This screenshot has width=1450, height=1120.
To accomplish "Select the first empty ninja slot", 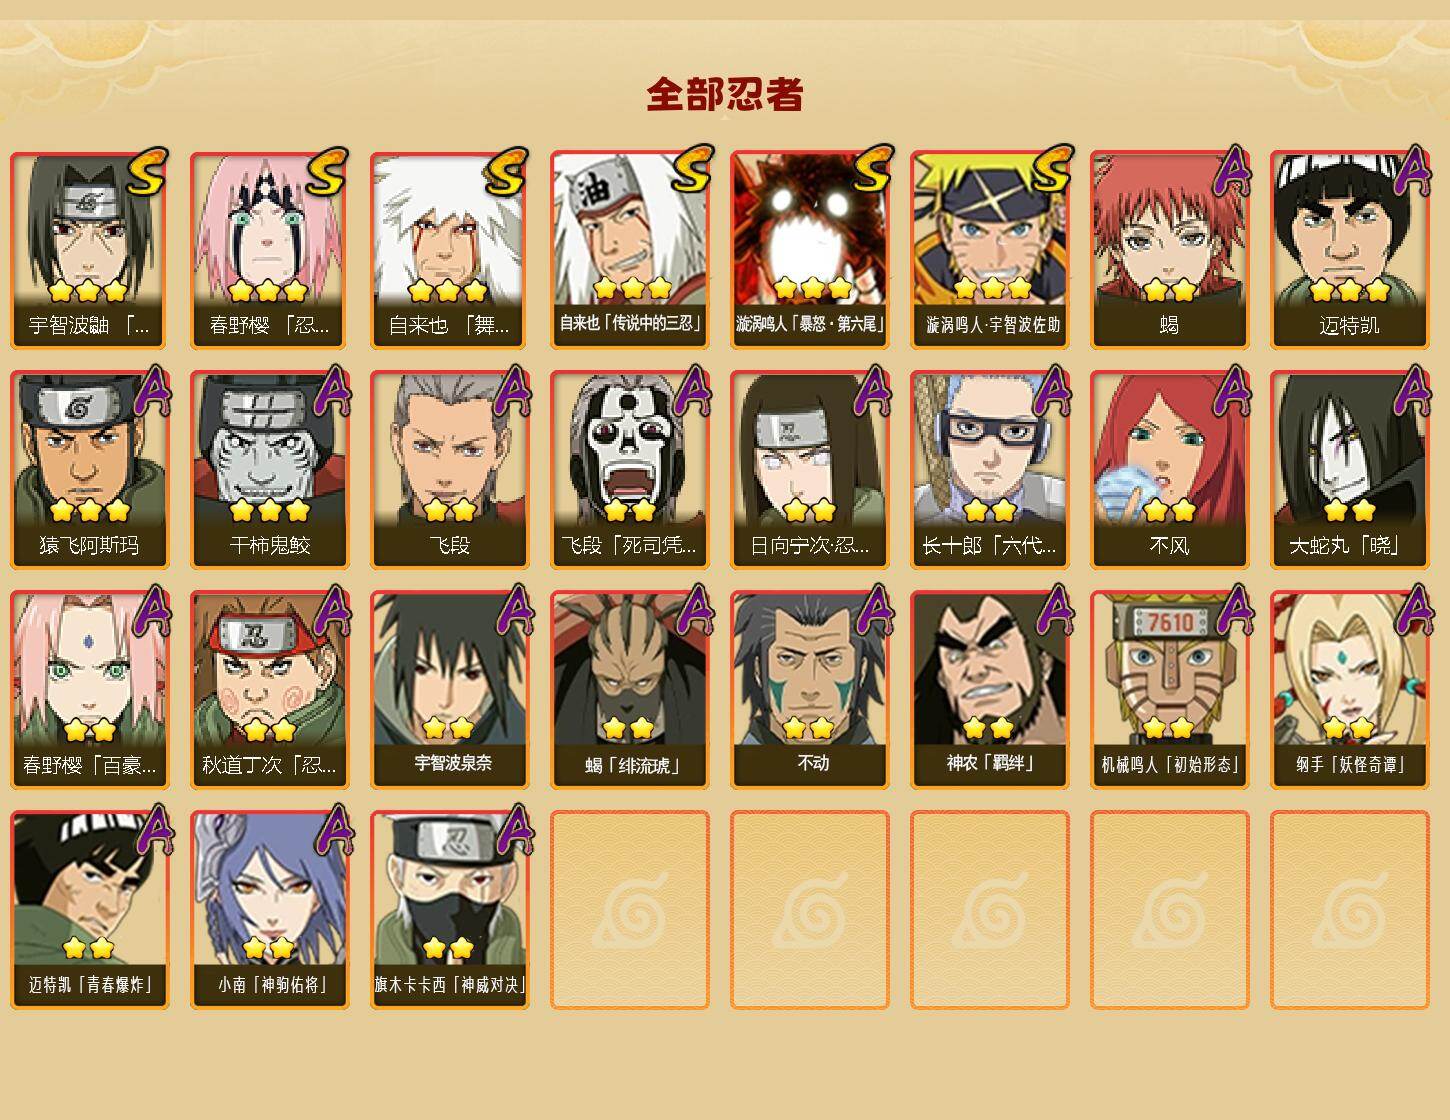I will (629, 910).
